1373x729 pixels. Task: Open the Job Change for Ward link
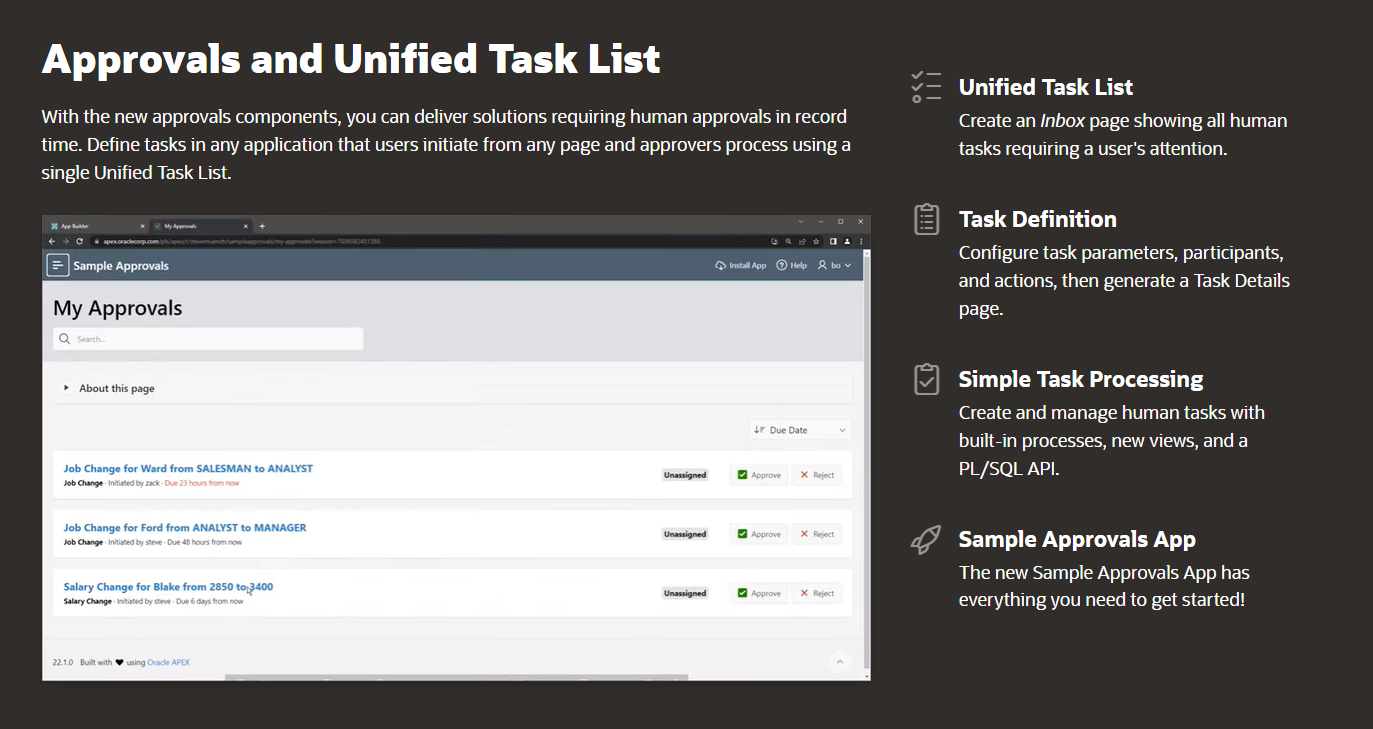tap(188, 468)
